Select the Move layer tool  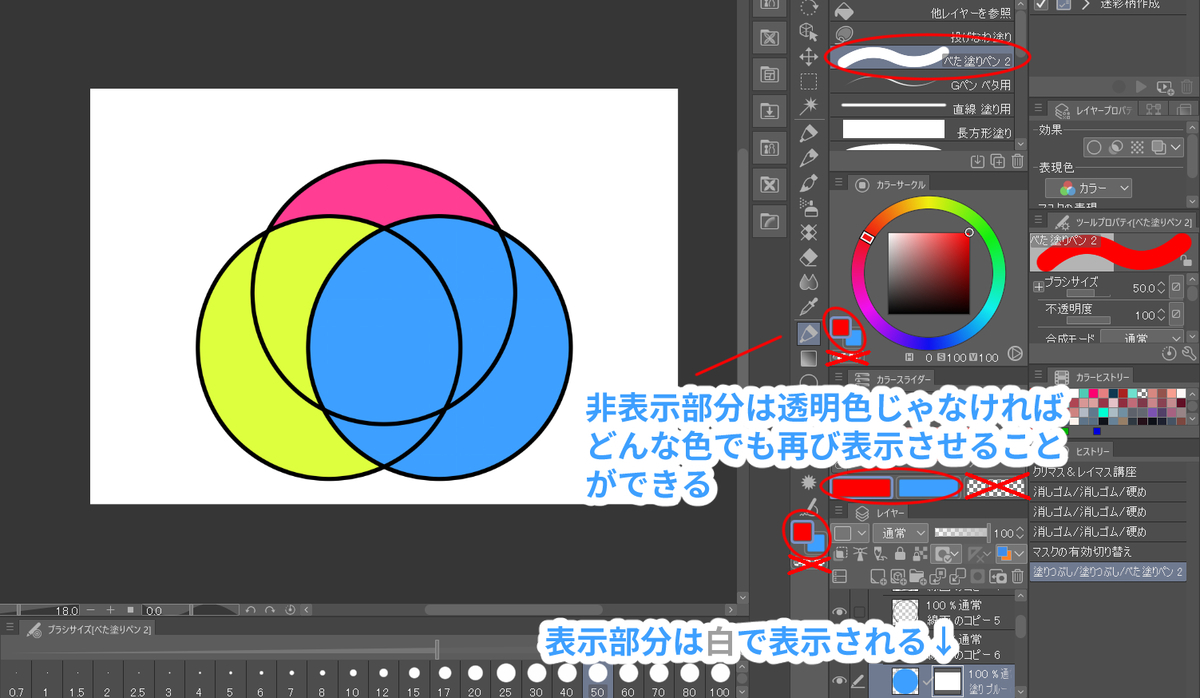tap(808, 57)
